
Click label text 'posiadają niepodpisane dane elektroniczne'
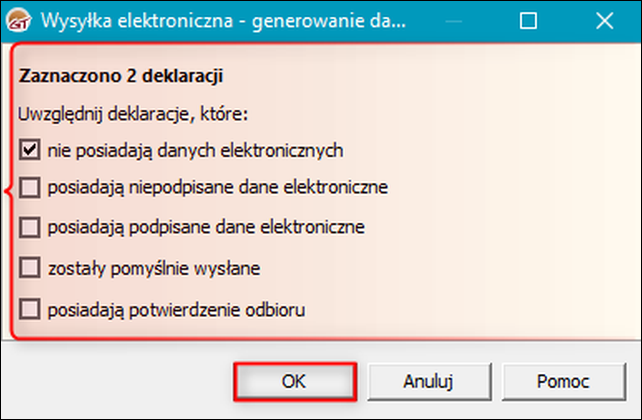click(218, 187)
